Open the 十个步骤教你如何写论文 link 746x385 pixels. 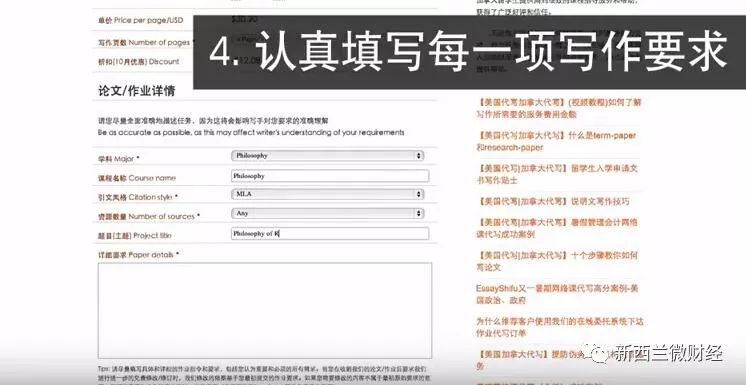(x=557, y=261)
